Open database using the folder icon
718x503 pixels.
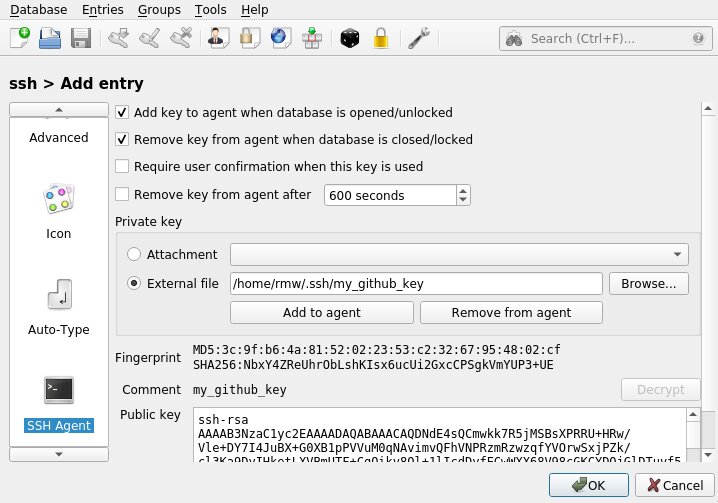pyautogui.click(x=50, y=38)
